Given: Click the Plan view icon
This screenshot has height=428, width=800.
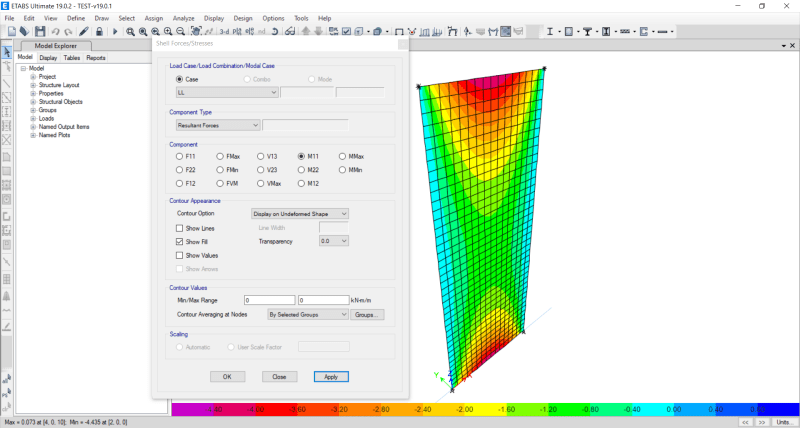Looking at the screenshot, I should 237,32.
